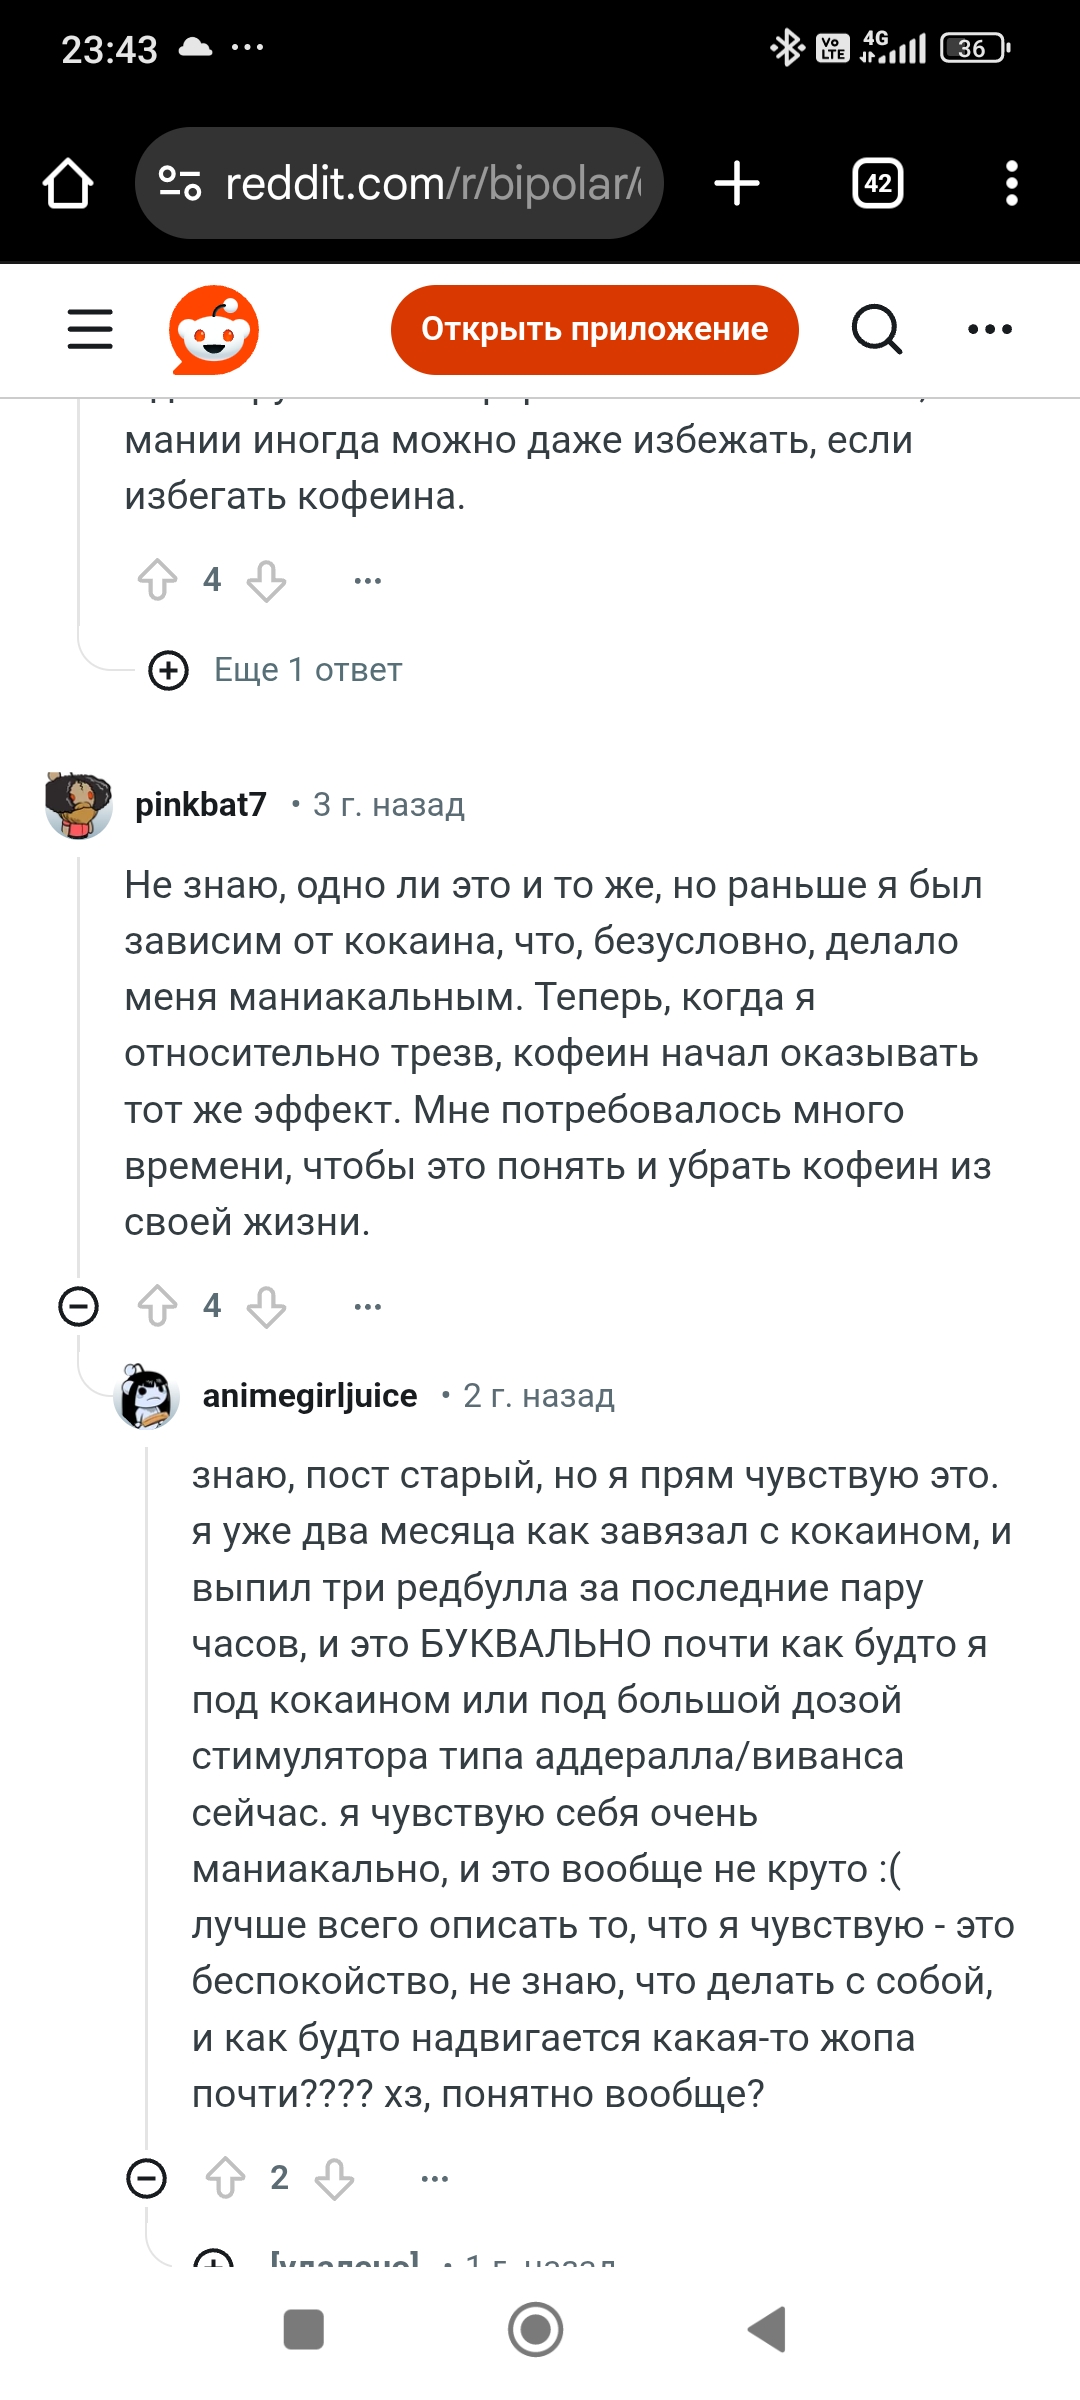Open pinkbat7's user profile link
This screenshot has height=2400, width=1080.
pos(201,805)
